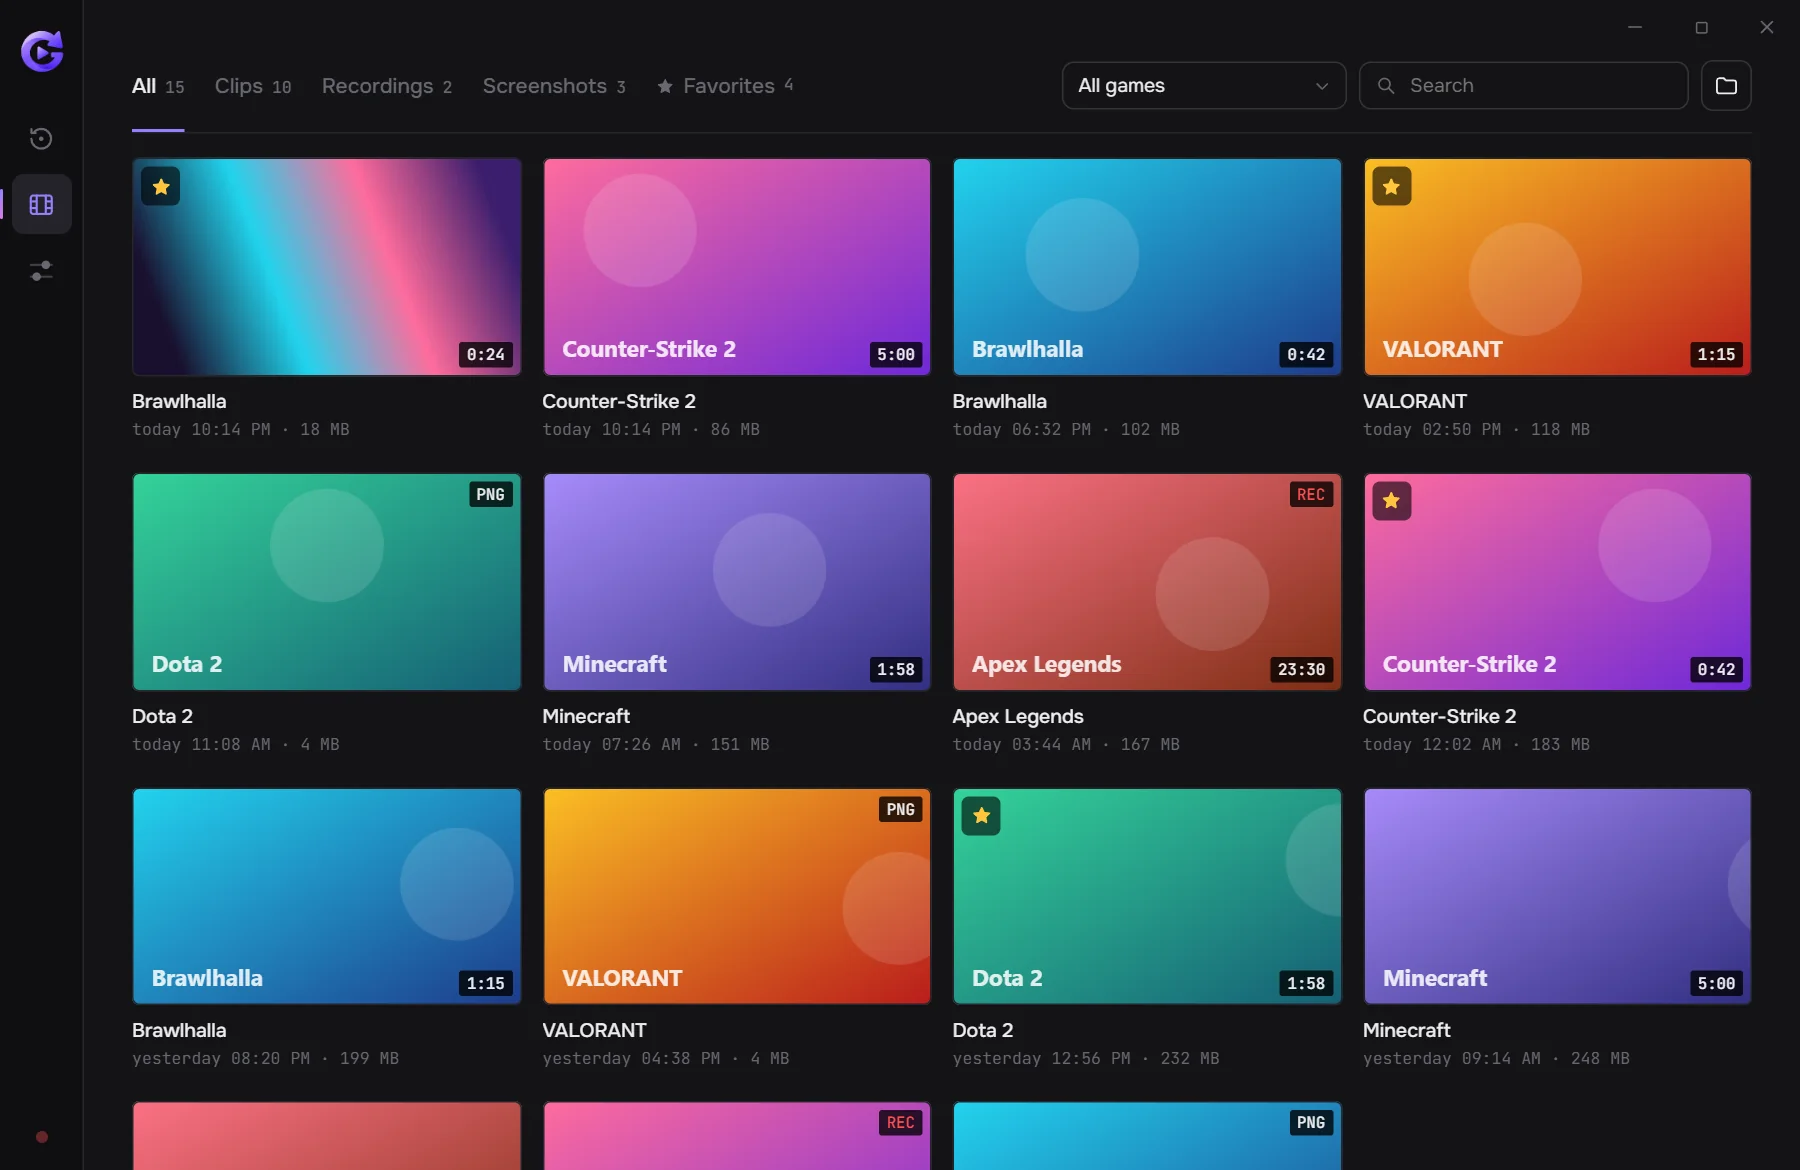Open the Counter-Strike 2 5:00 clip thumbnail
The image size is (1800, 1170).
(x=737, y=267)
